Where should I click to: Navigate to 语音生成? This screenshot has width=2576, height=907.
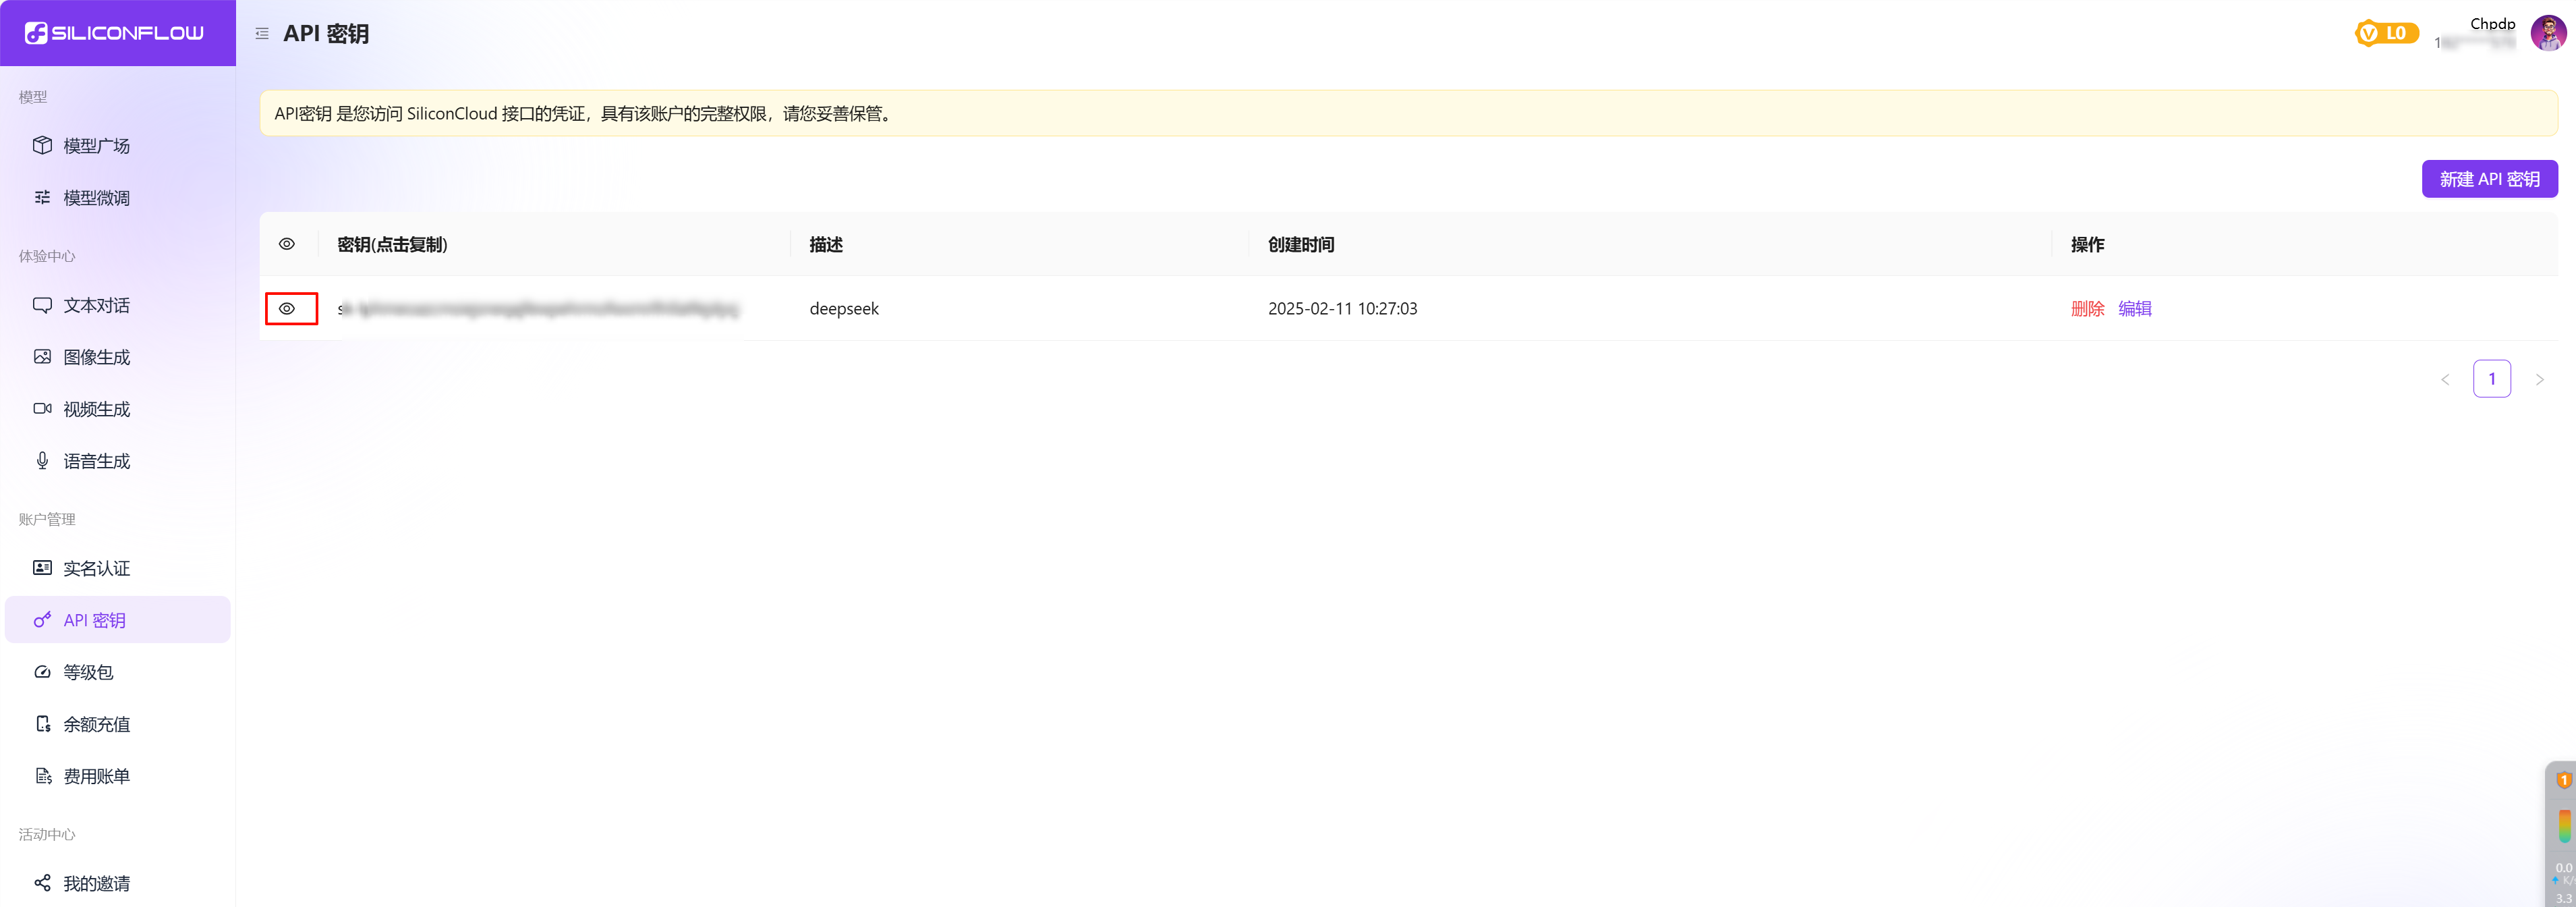[96, 461]
